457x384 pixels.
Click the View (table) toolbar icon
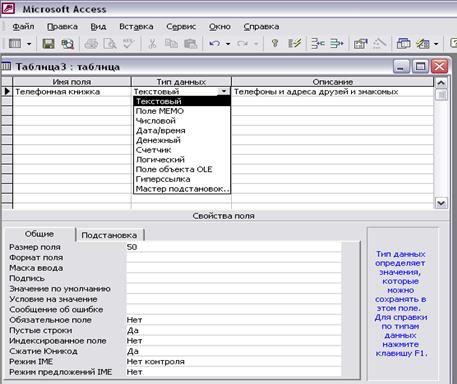15,44
